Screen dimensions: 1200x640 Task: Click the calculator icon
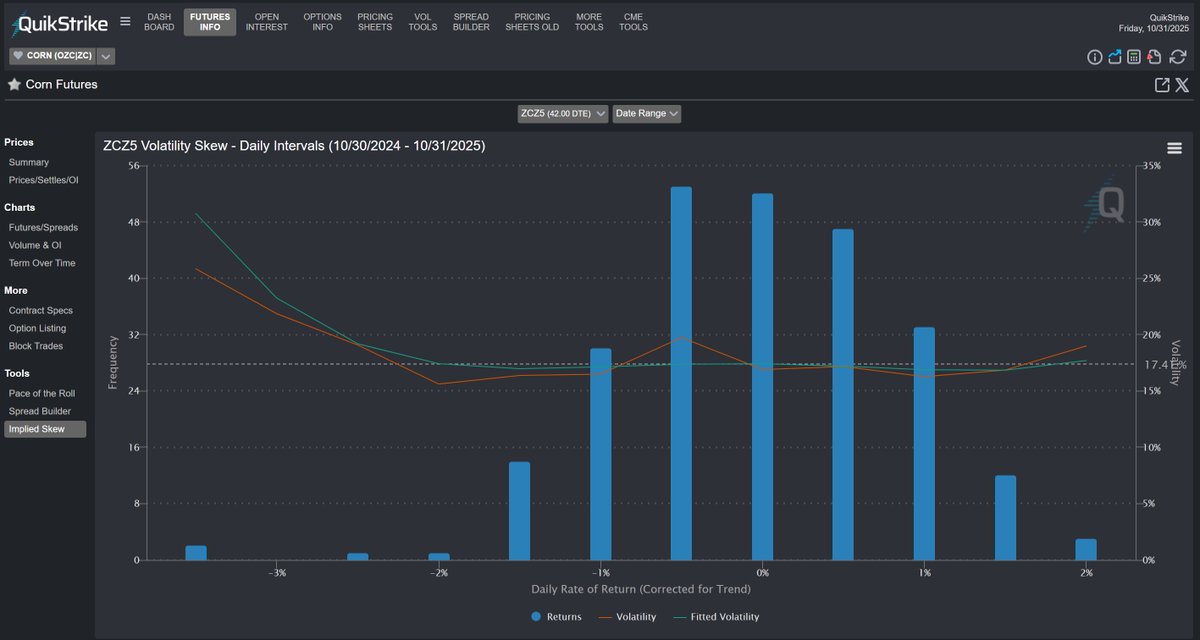1134,57
